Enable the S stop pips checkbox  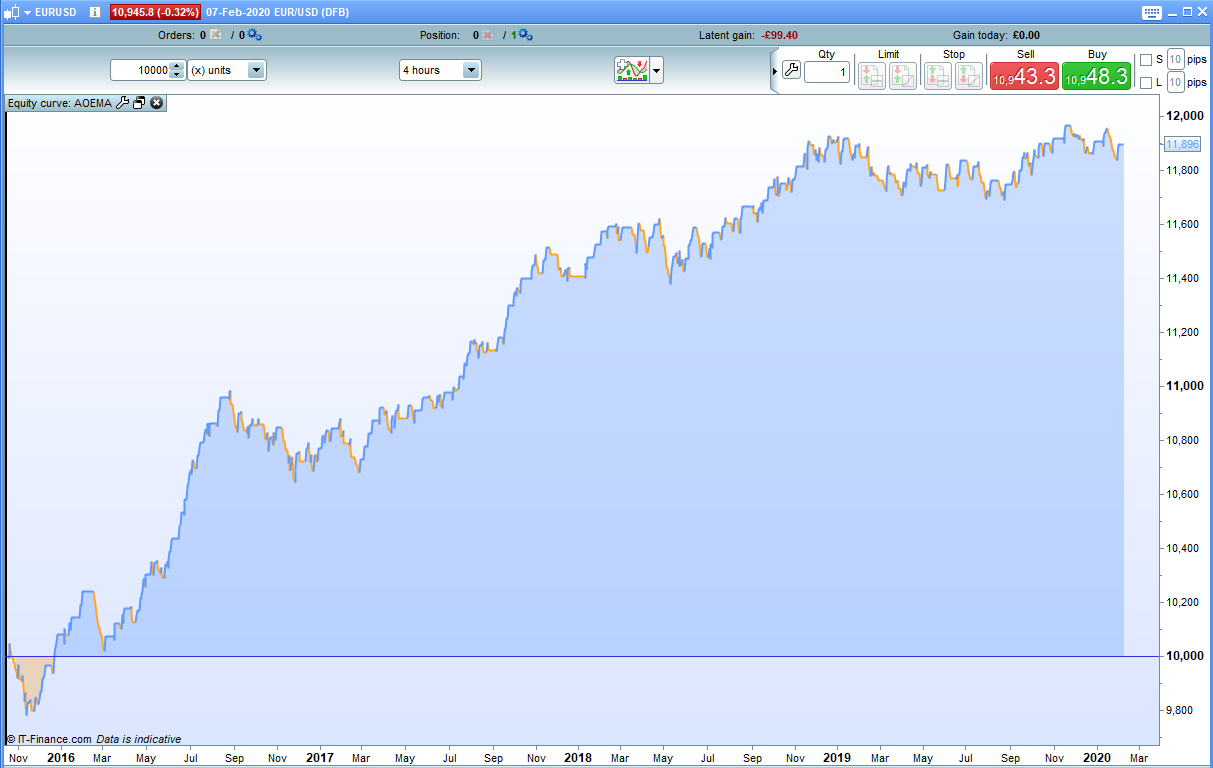(1146, 60)
